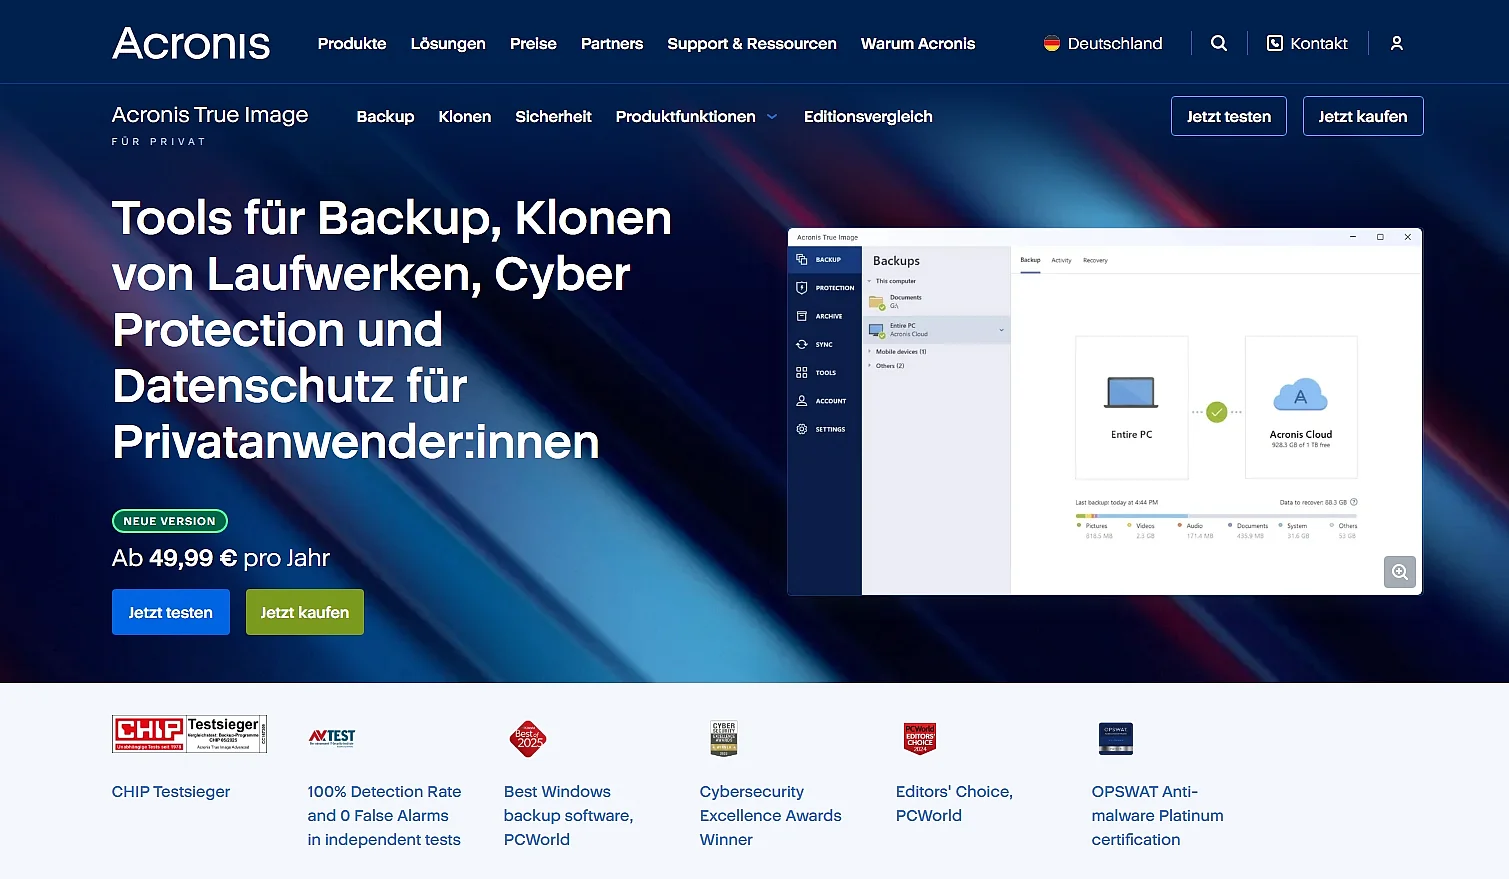Go to the Klonen section link
This screenshot has height=879, width=1509.
coord(465,117)
